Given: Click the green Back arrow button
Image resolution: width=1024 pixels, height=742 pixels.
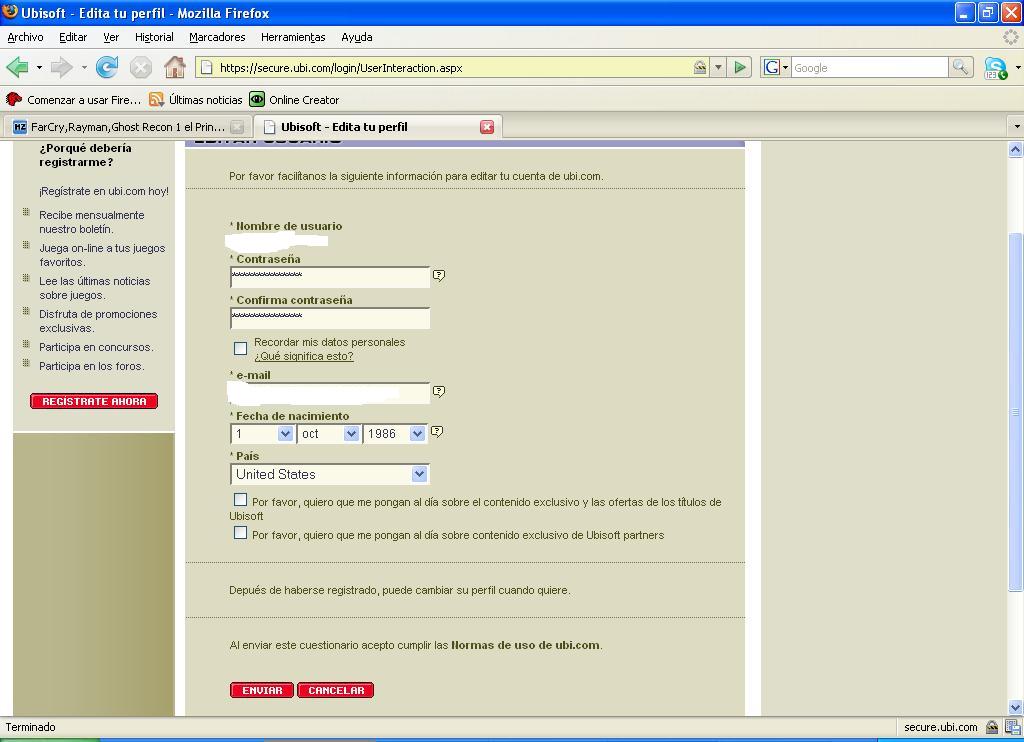Looking at the screenshot, I should pos(17,67).
